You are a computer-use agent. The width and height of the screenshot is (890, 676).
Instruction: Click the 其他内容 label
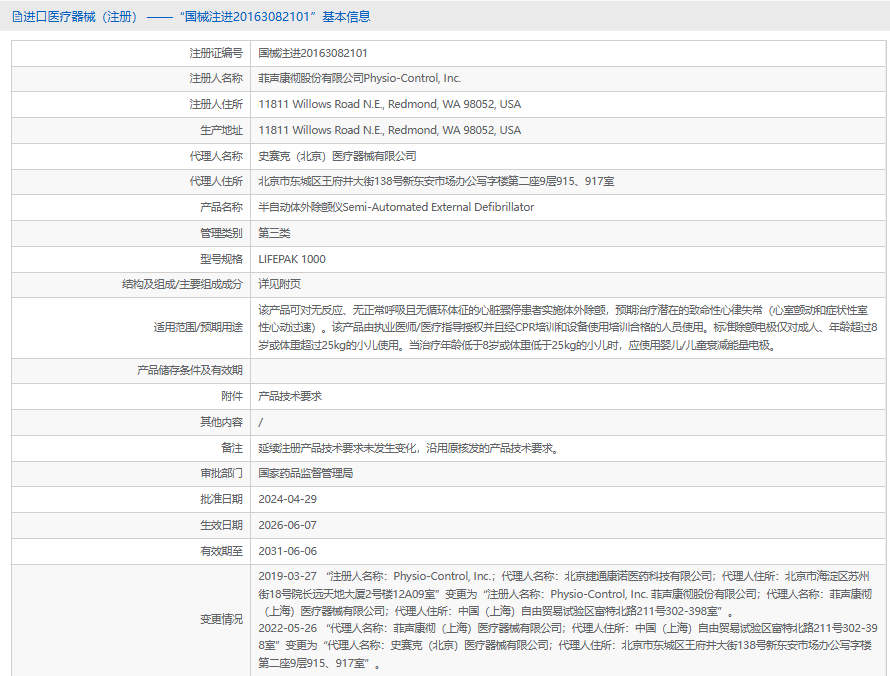click(x=221, y=422)
